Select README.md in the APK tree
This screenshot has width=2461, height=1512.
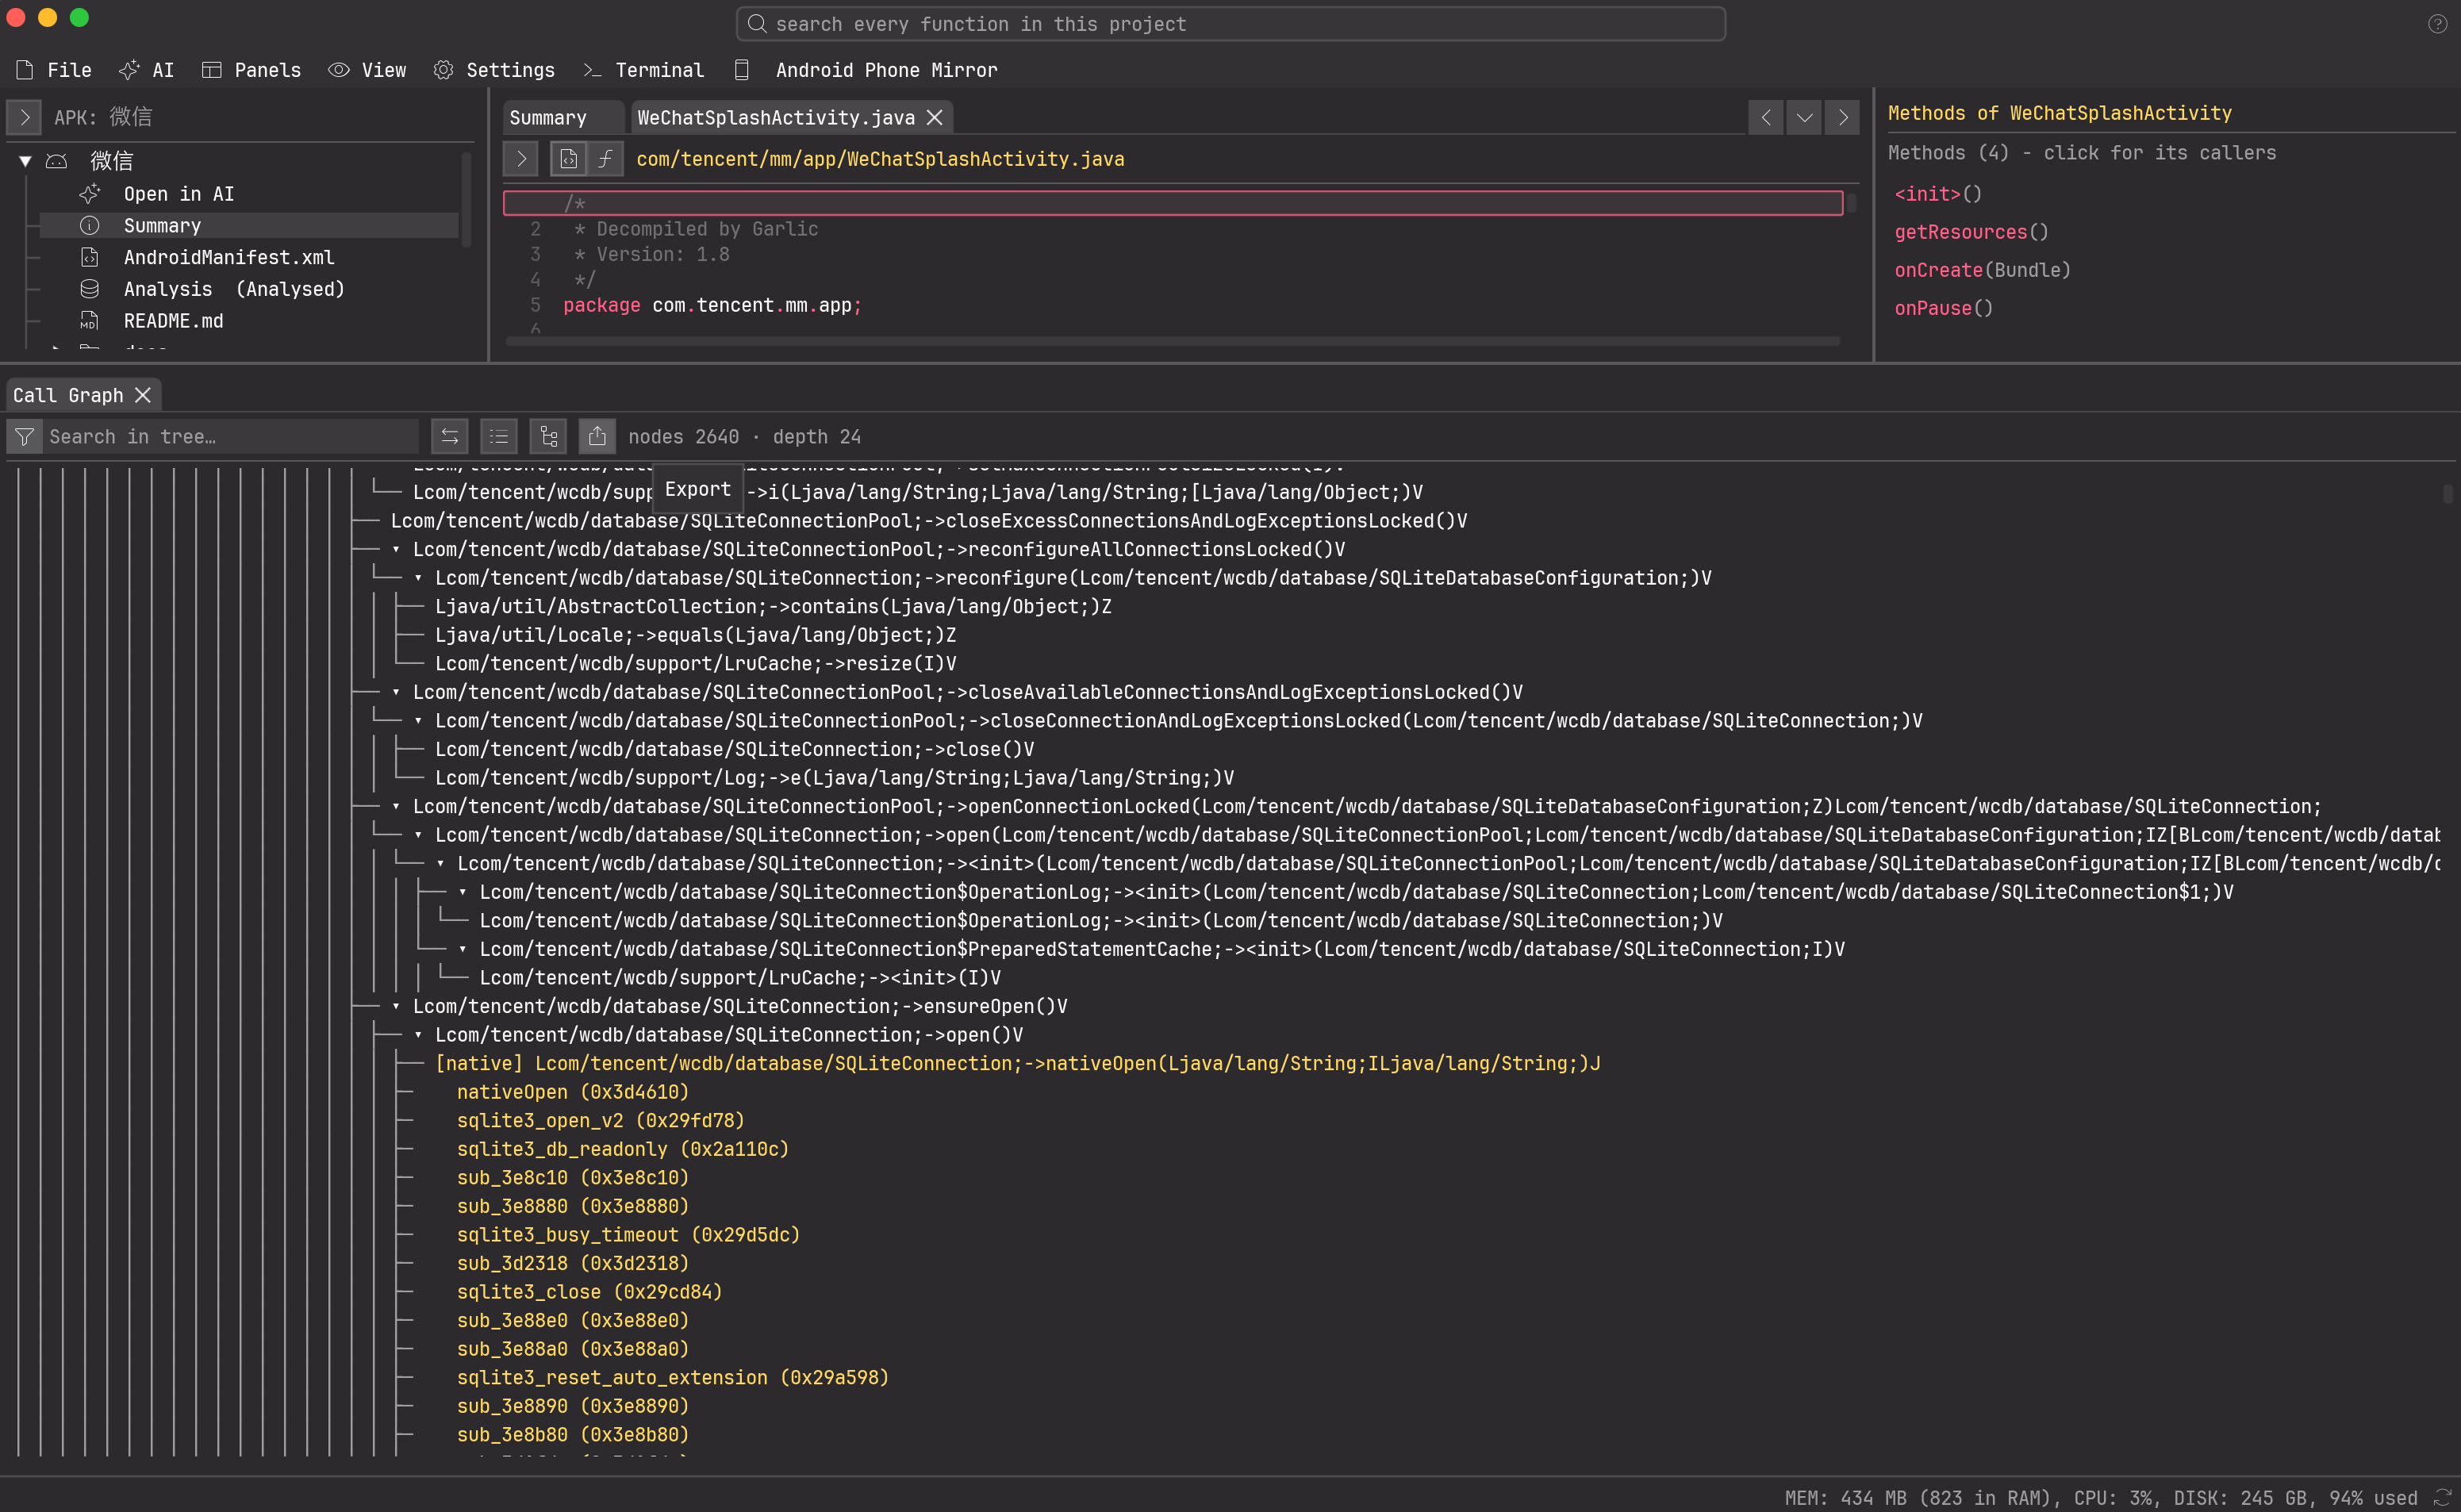[x=173, y=321]
